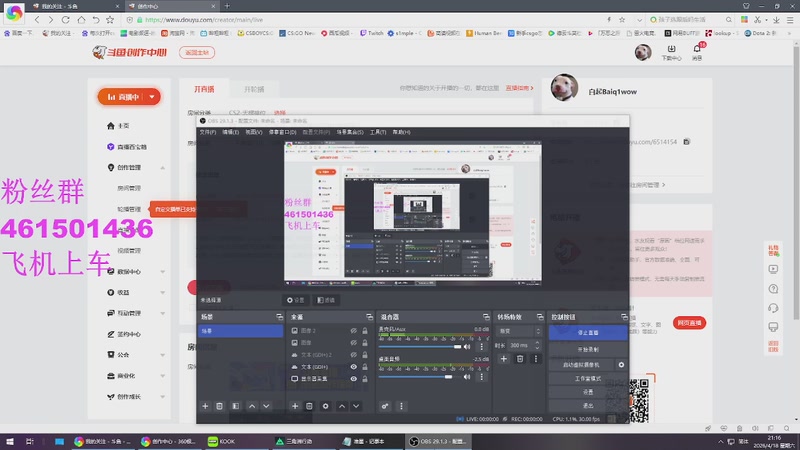
Task: Bookmark page with toolbar star icon
Action: 110,20
